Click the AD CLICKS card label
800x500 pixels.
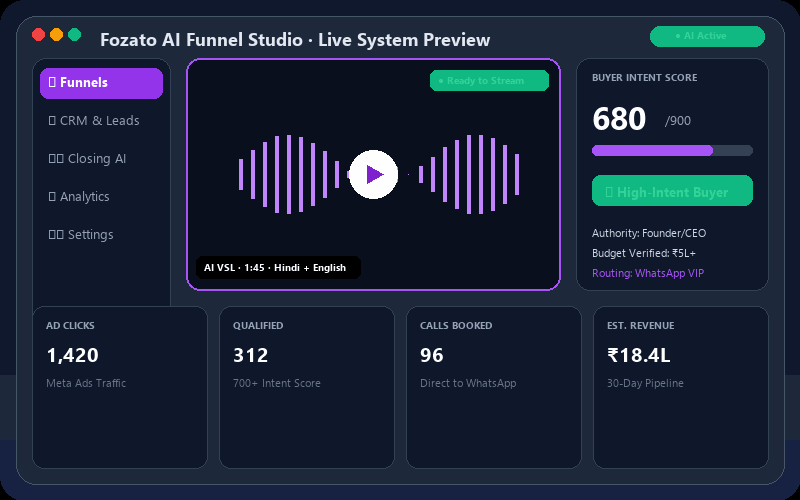[x=70, y=326]
